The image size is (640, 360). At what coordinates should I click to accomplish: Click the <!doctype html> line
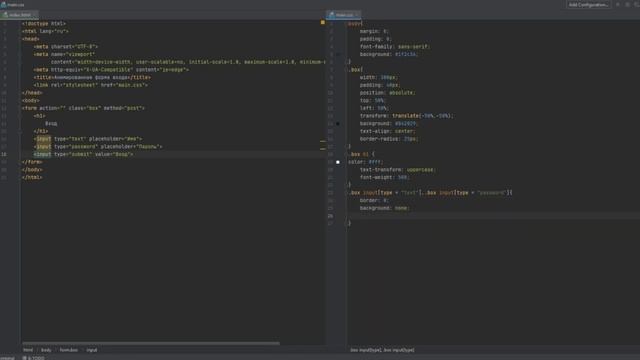tap(44, 24)
